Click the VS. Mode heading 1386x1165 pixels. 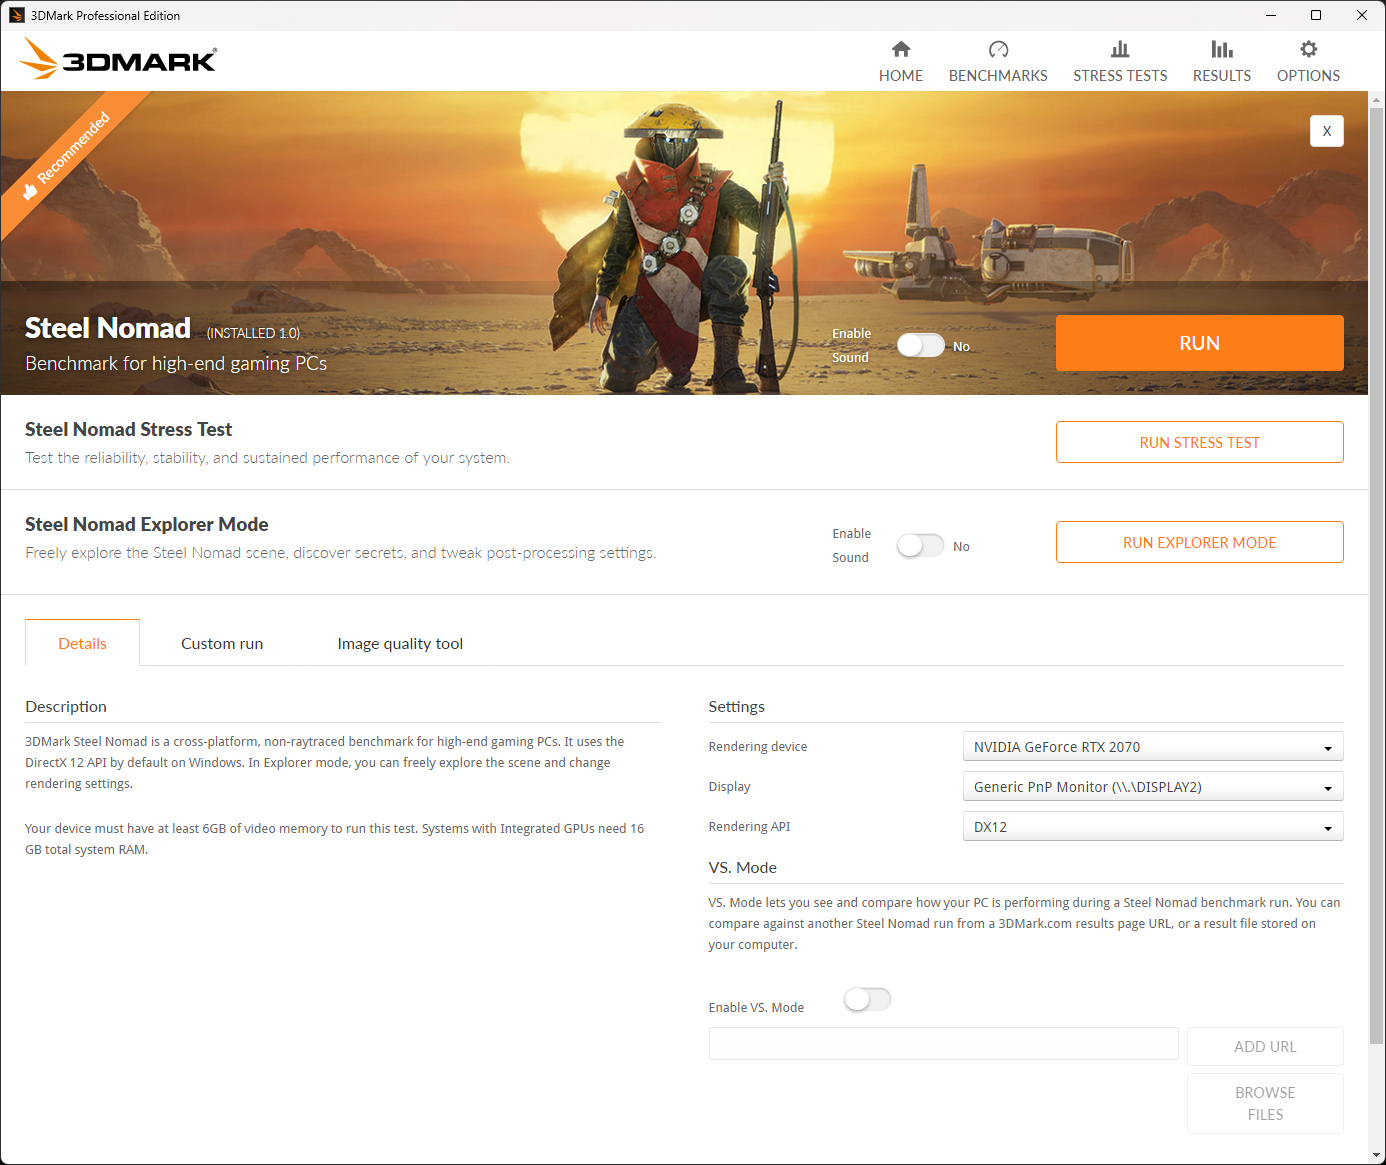pyautogui.click(x=742, y=867)
